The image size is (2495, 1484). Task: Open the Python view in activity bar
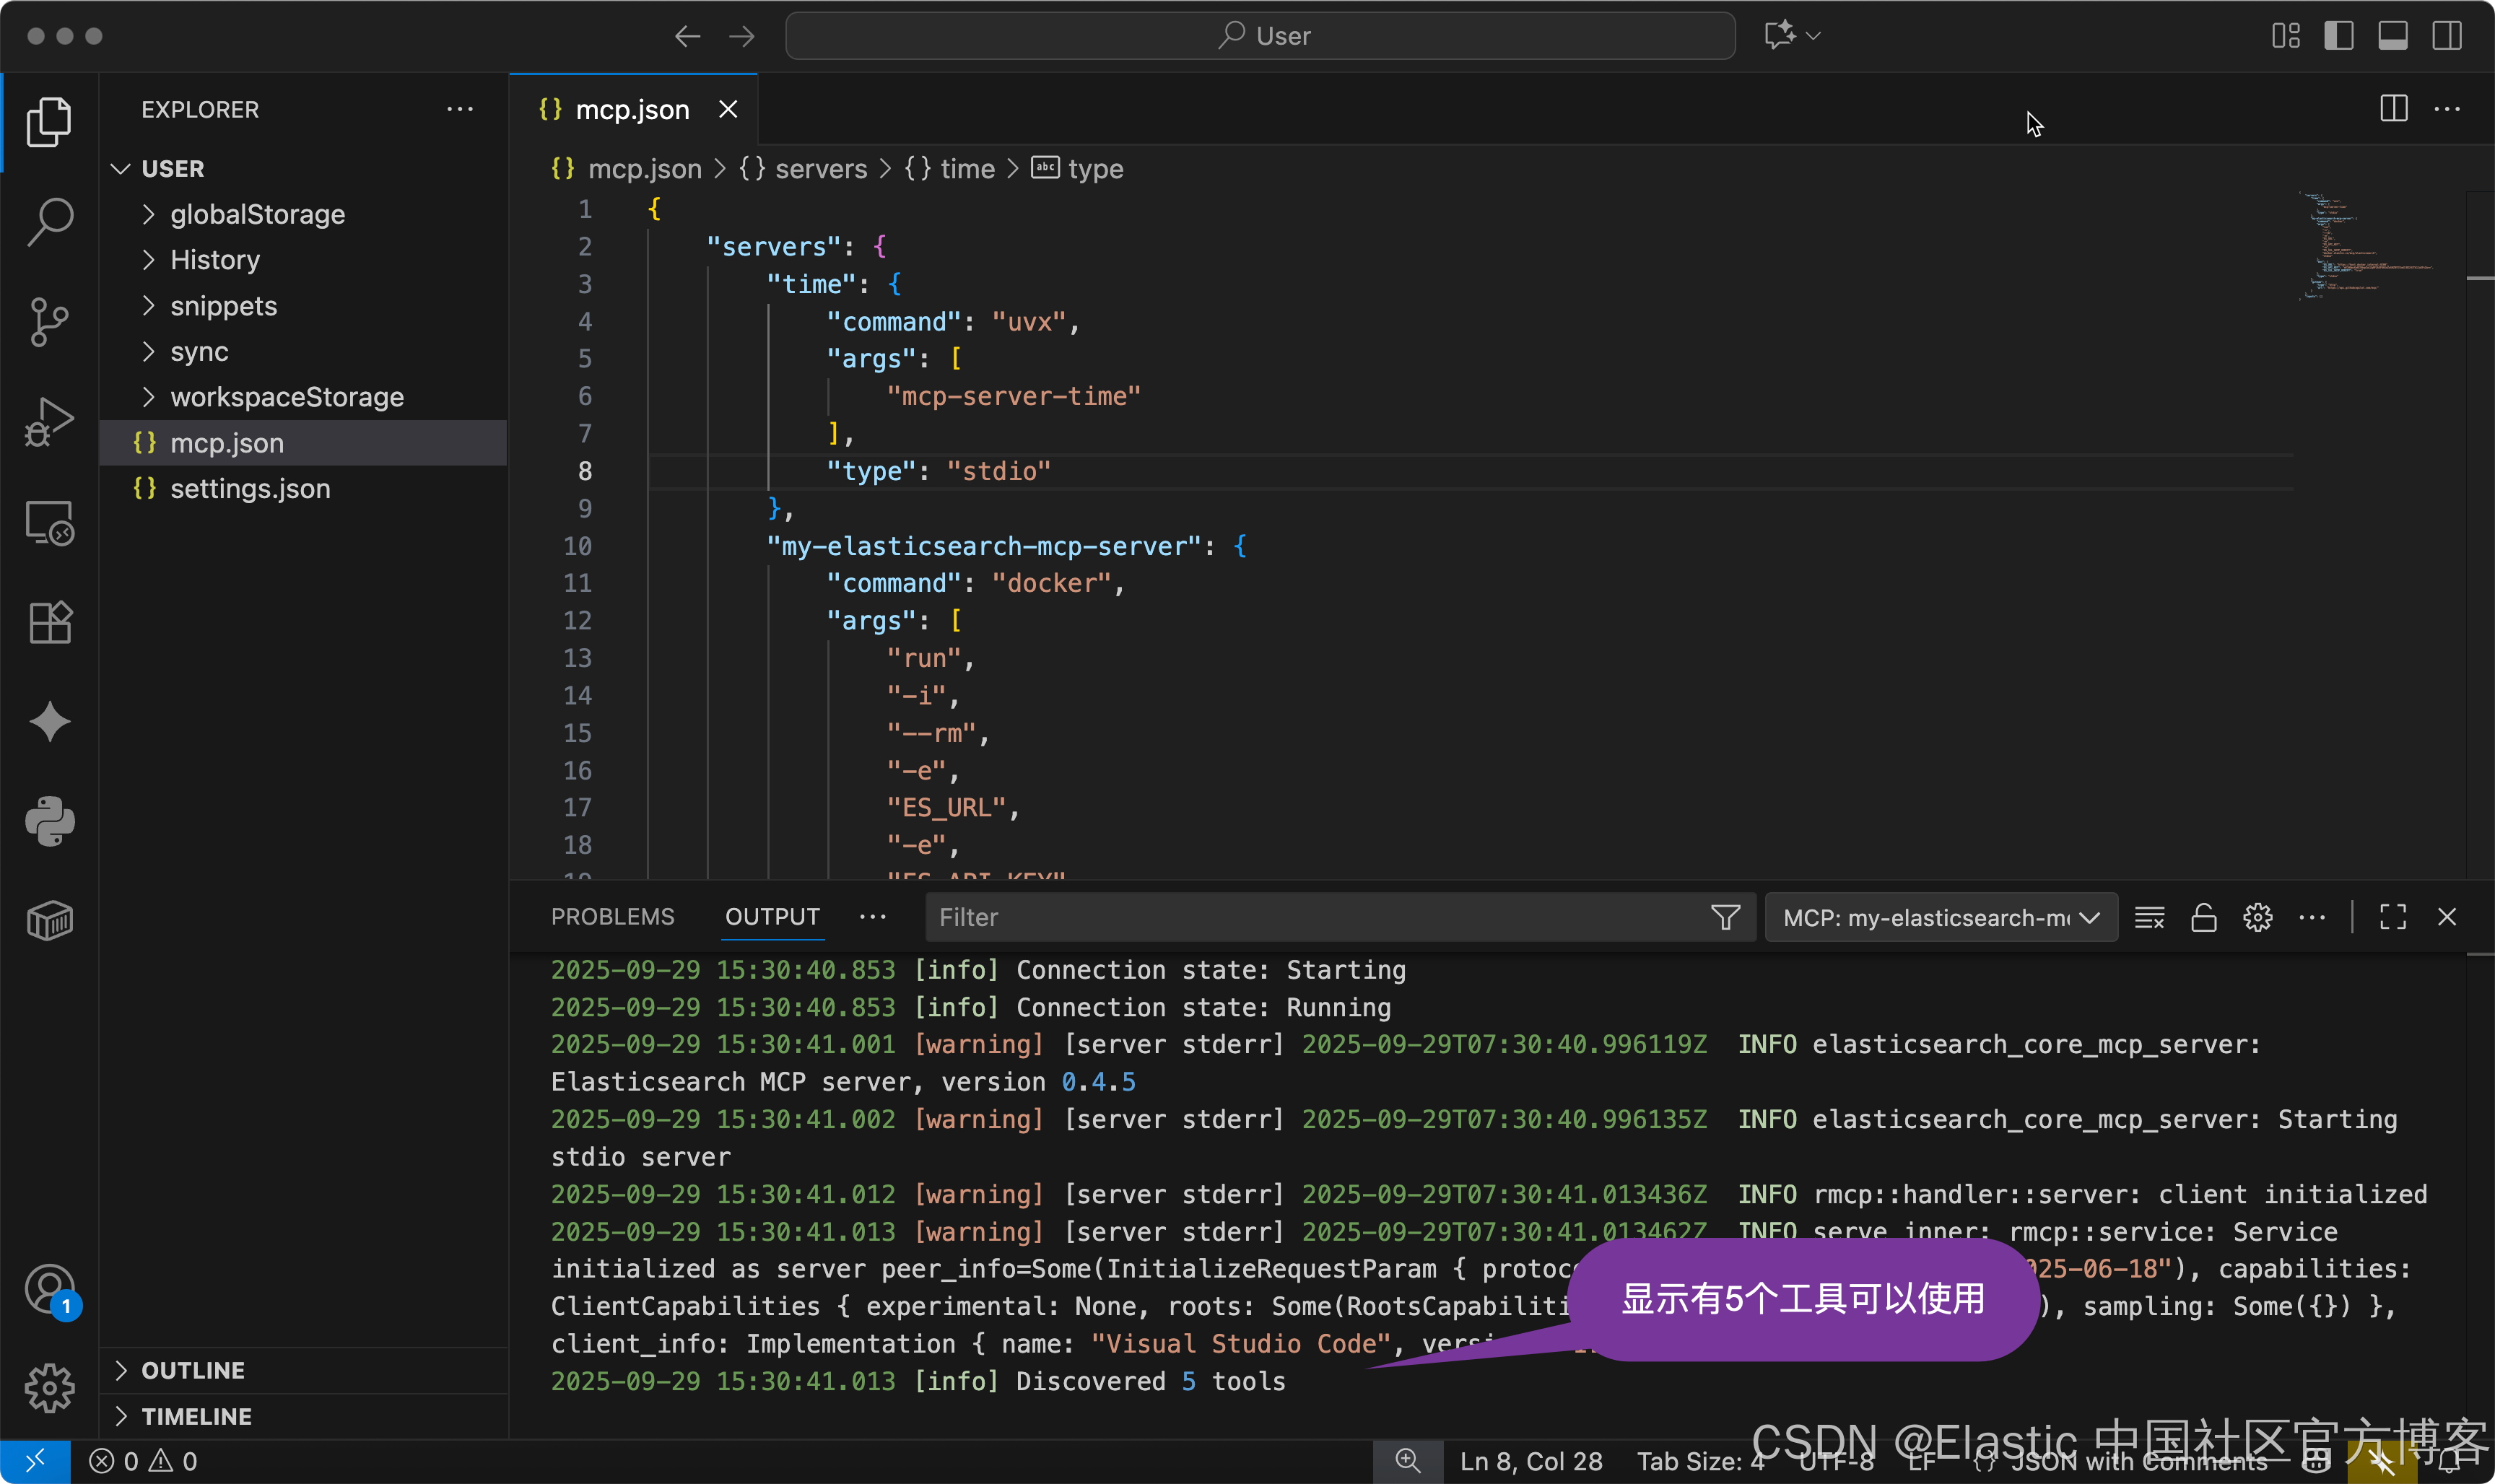[x=49, y=822]
